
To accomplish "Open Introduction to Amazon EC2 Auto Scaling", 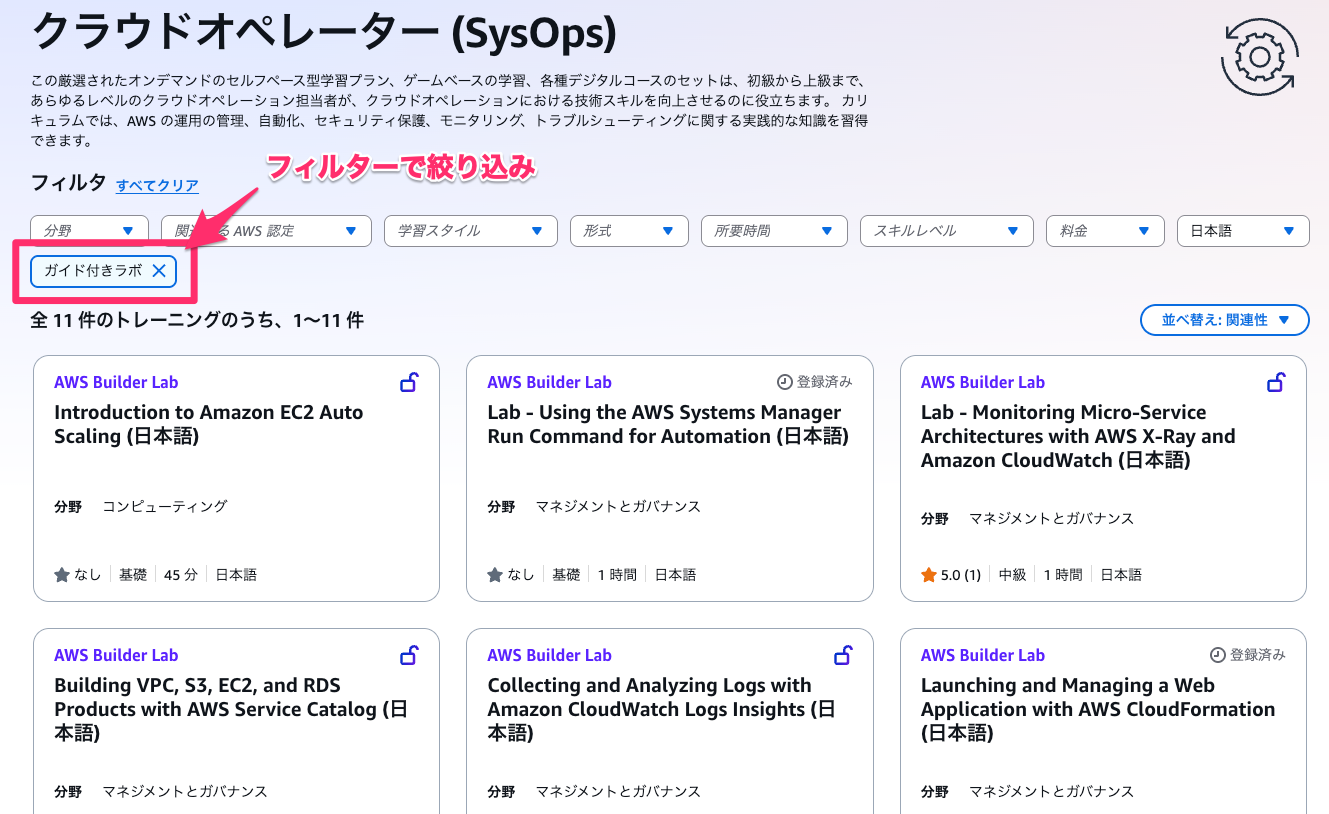I will [208, 424].
